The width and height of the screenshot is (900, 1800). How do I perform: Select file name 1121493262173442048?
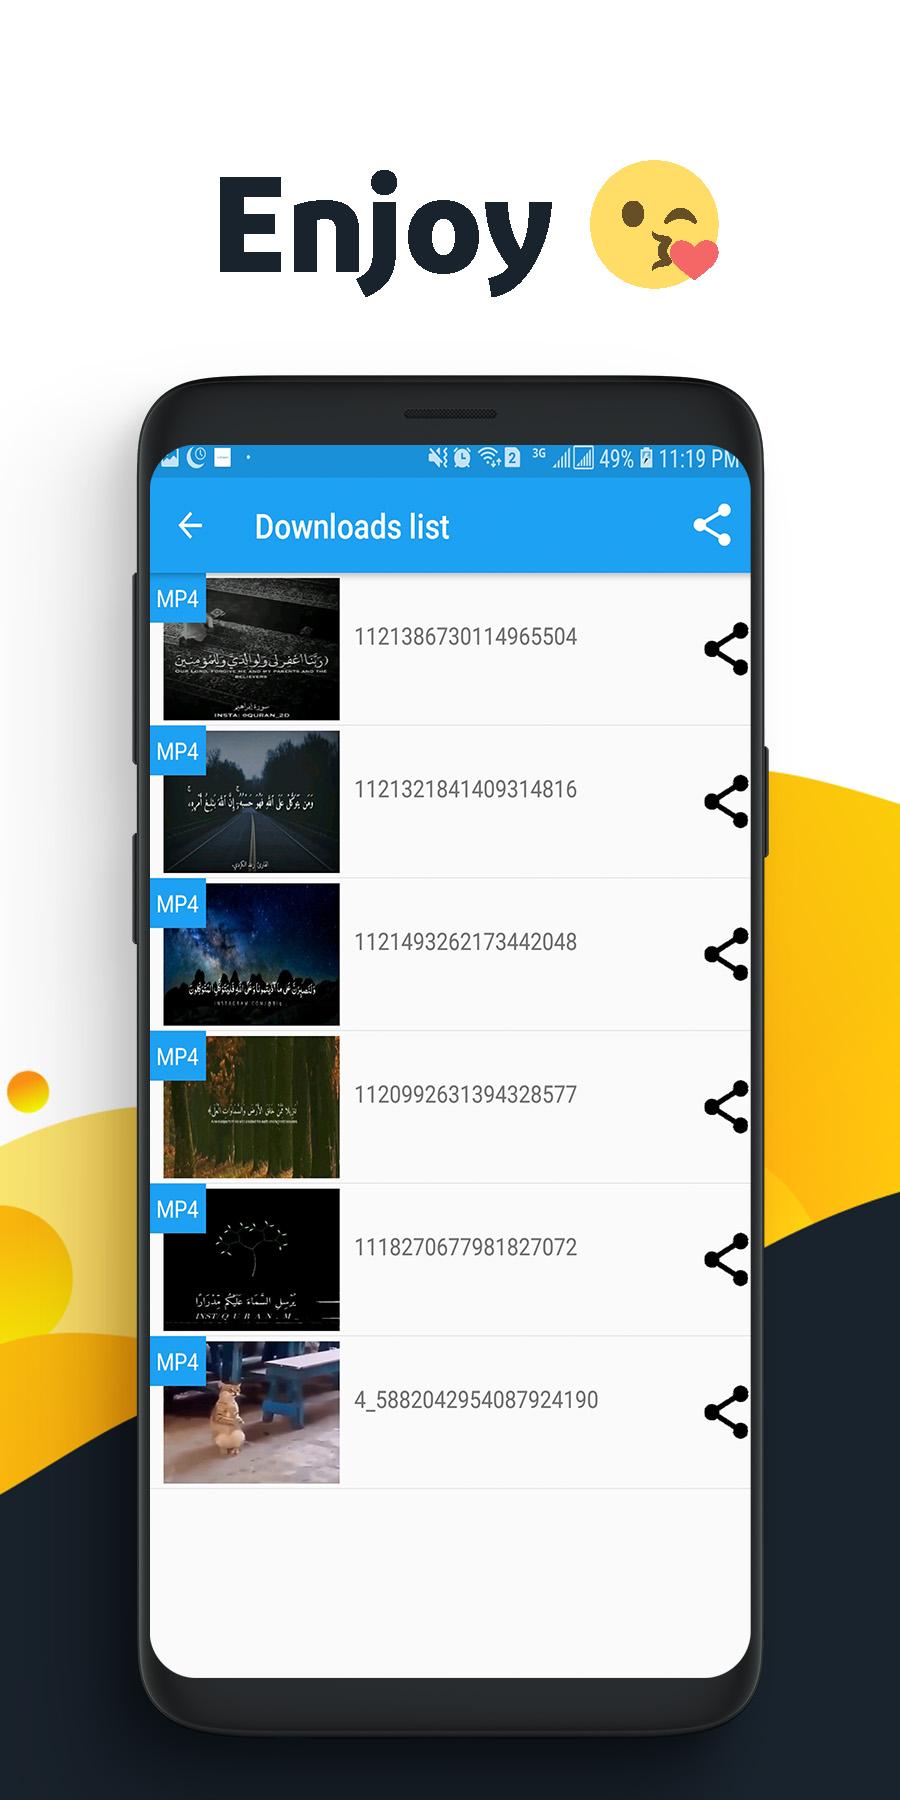coord(466,942)
